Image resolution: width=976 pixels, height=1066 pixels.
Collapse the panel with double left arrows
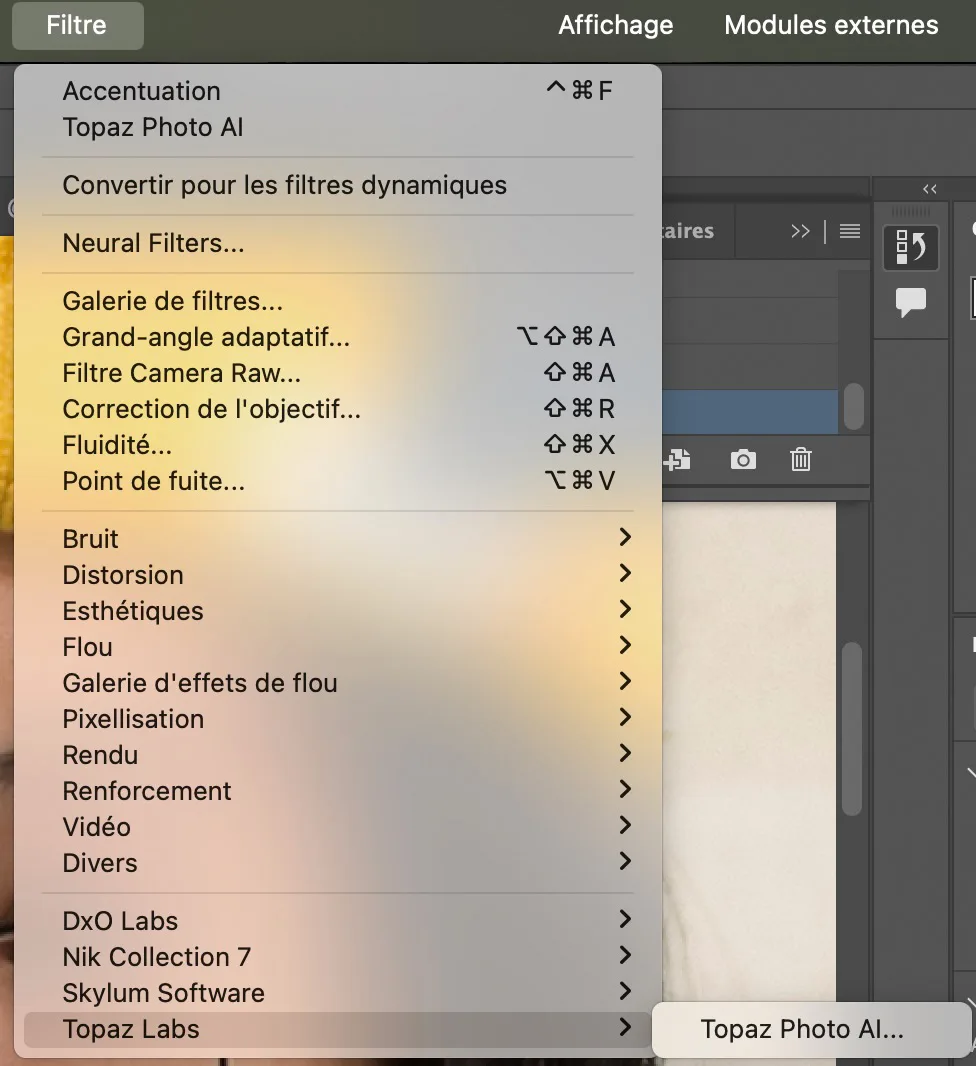tap(930, 189)
